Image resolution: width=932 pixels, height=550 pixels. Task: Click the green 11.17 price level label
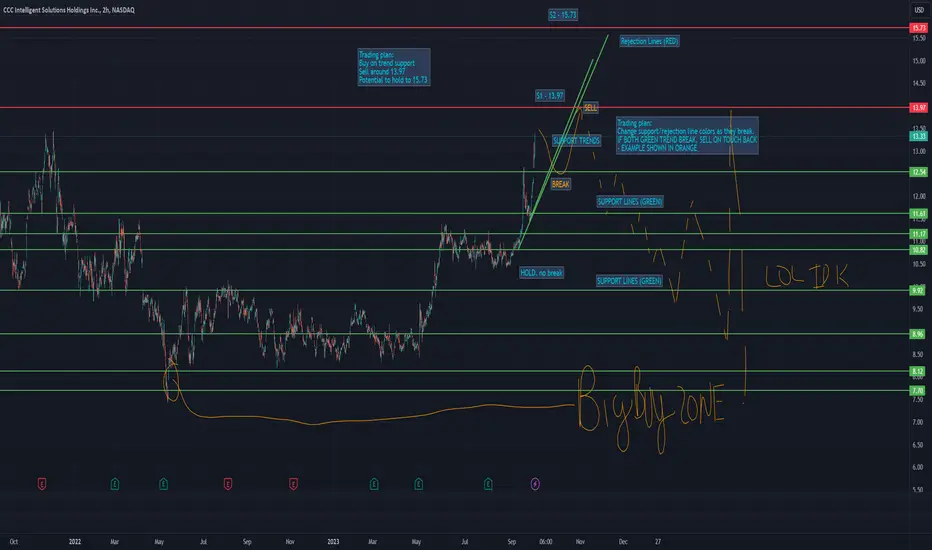click(919, 234)
